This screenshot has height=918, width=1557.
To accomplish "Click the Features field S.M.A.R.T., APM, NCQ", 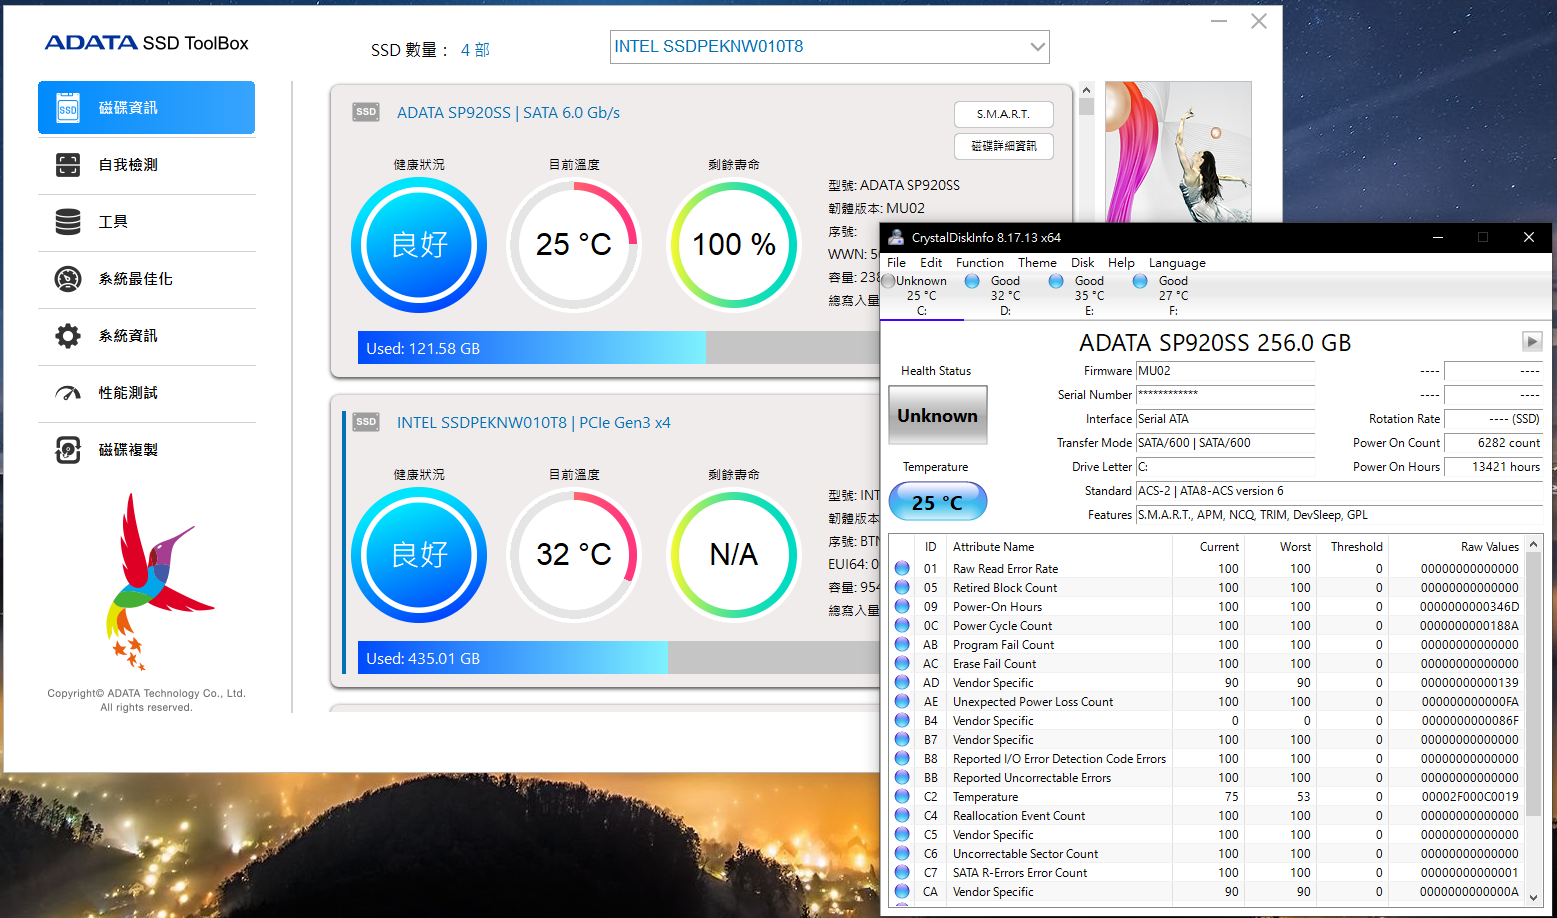I will click(x=1339, y=515).
